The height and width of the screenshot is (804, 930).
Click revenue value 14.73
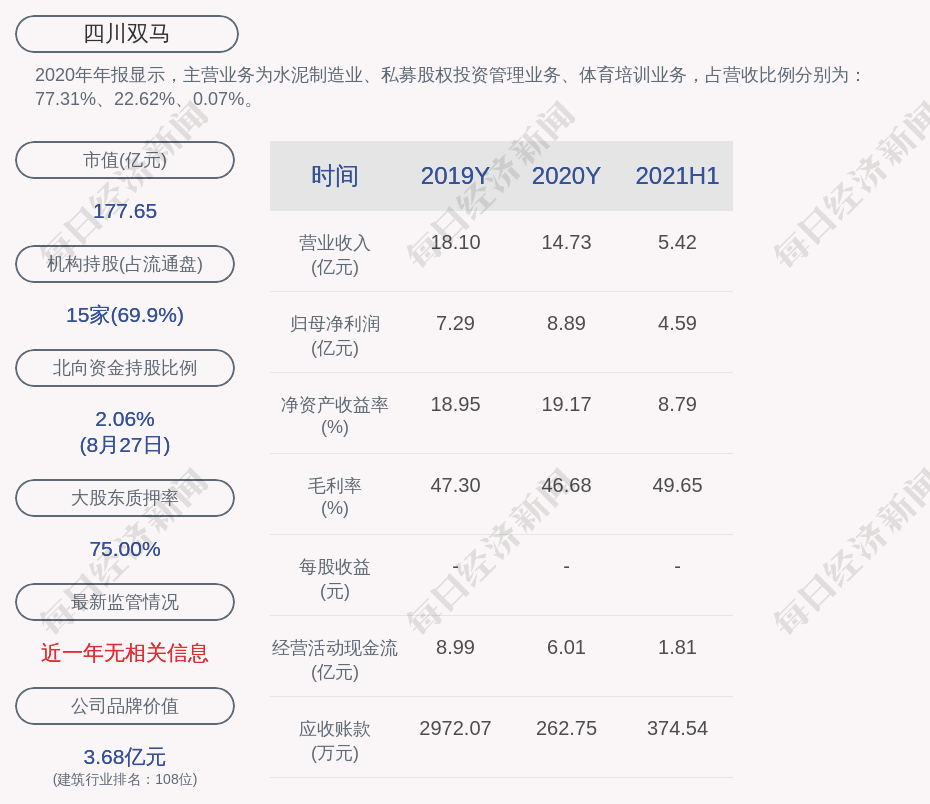(x=566, y=243)
